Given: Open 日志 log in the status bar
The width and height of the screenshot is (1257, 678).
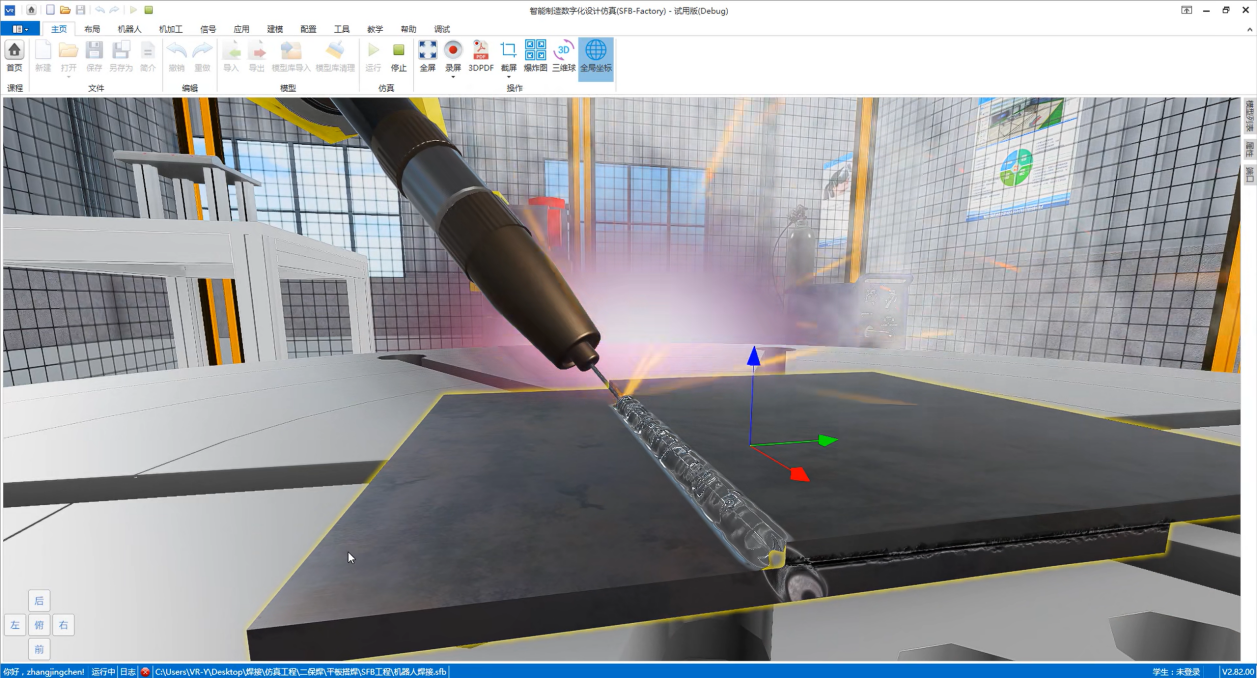Looking at the screenshot, I should (128, 671).
